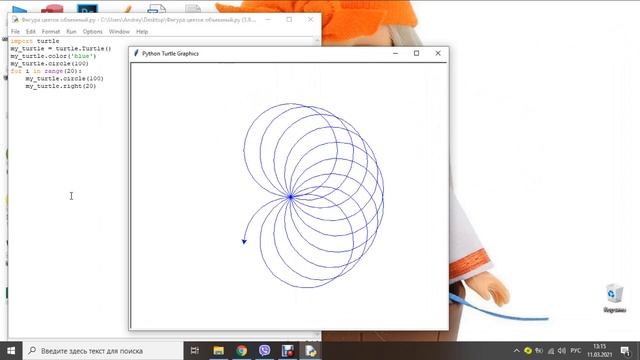Image resolution: width=640 pixels, height=360 pixels.
Task: Open the Run menu in IDLE editor
Action: coord(71,31)
